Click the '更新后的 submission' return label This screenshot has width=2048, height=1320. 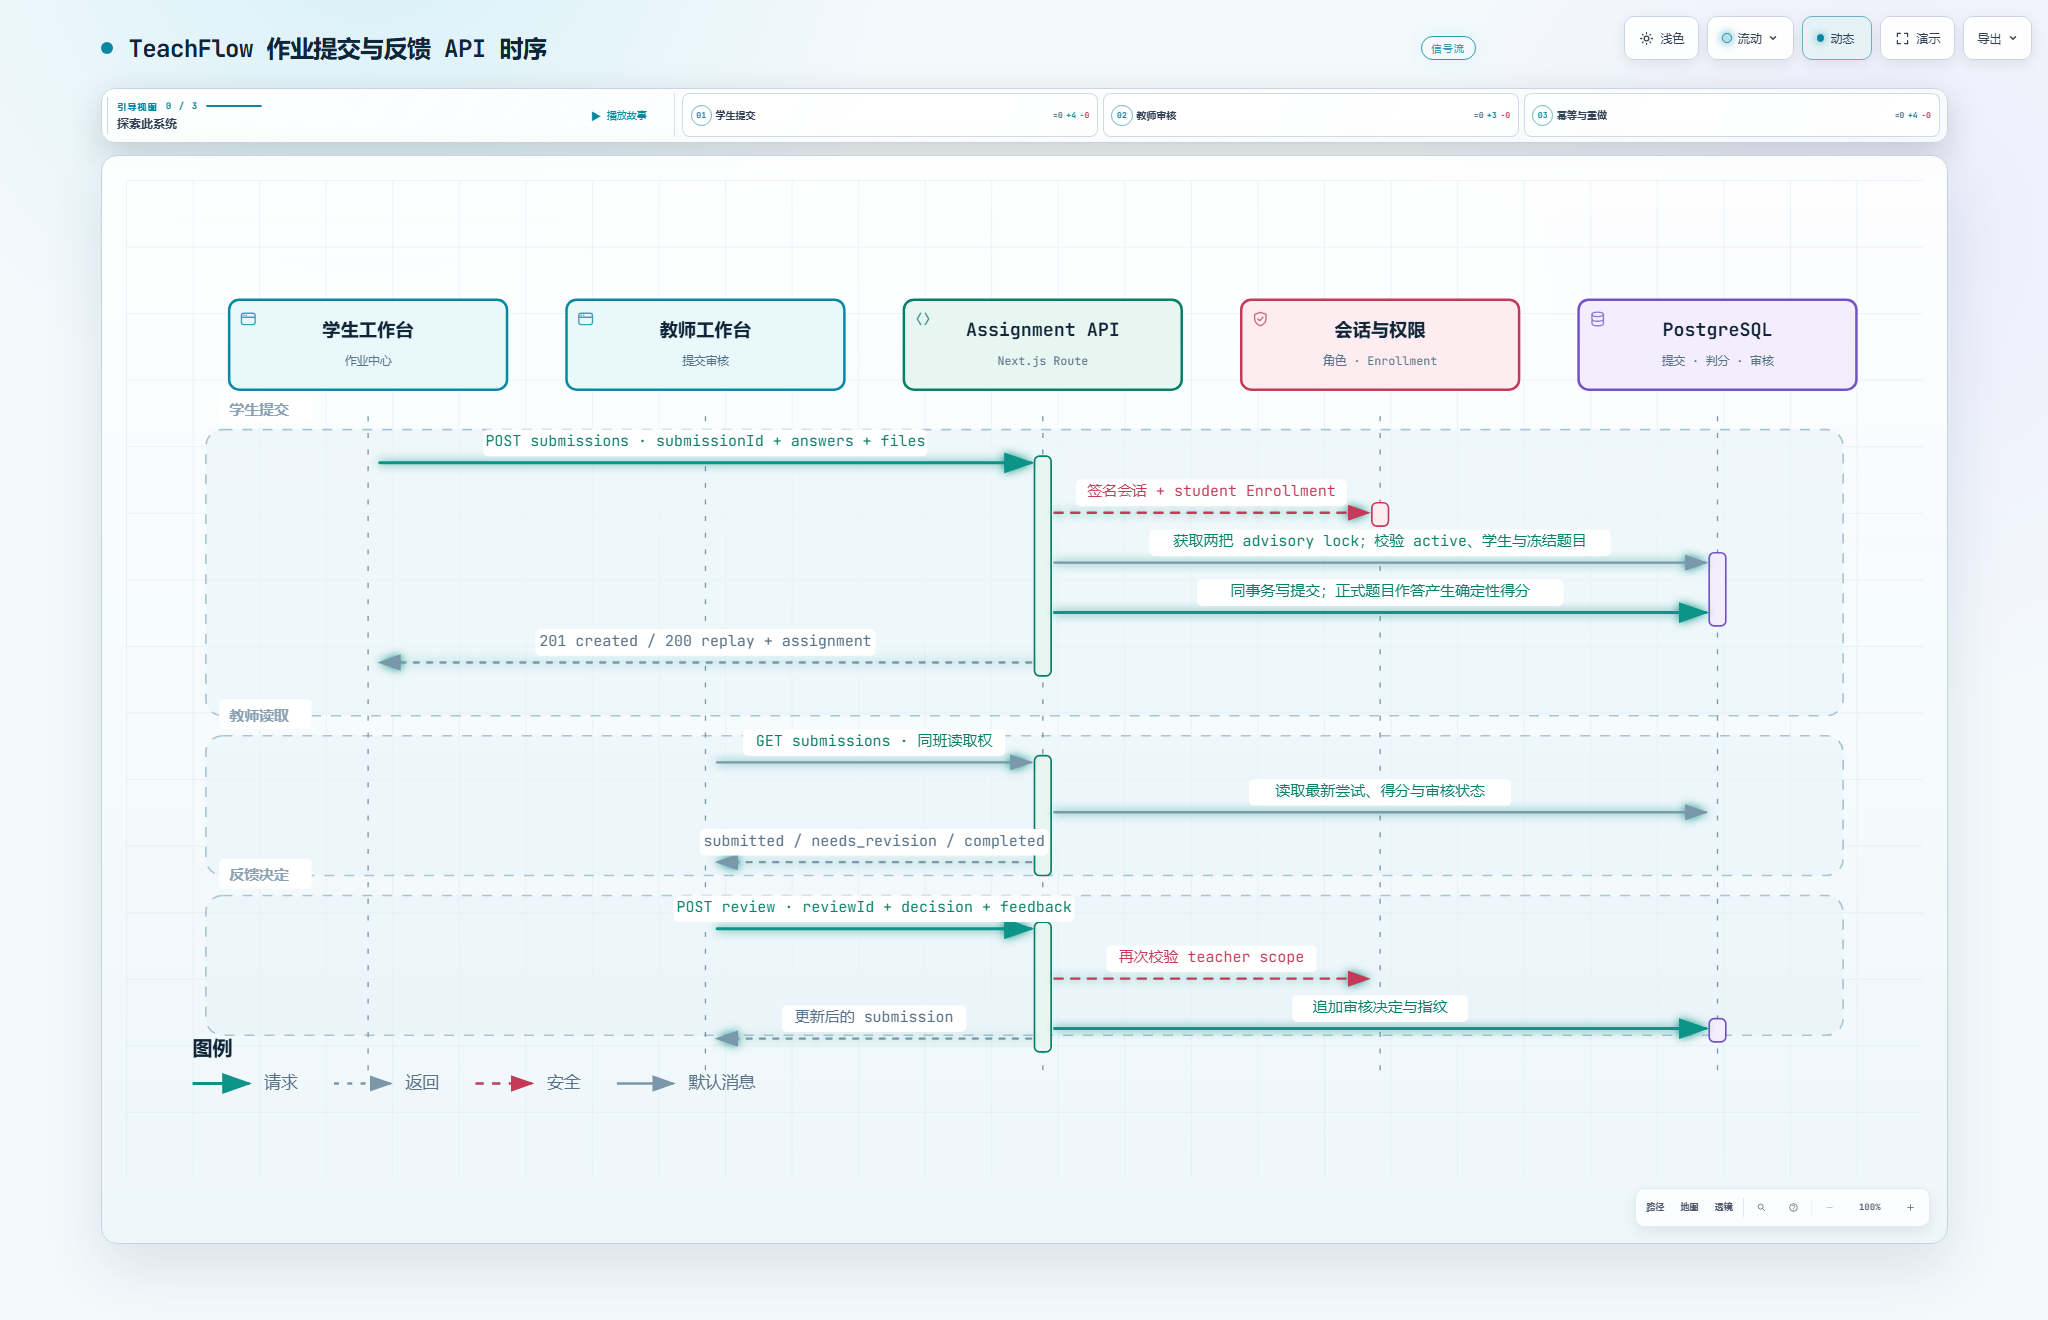(x=874, y=1017)
